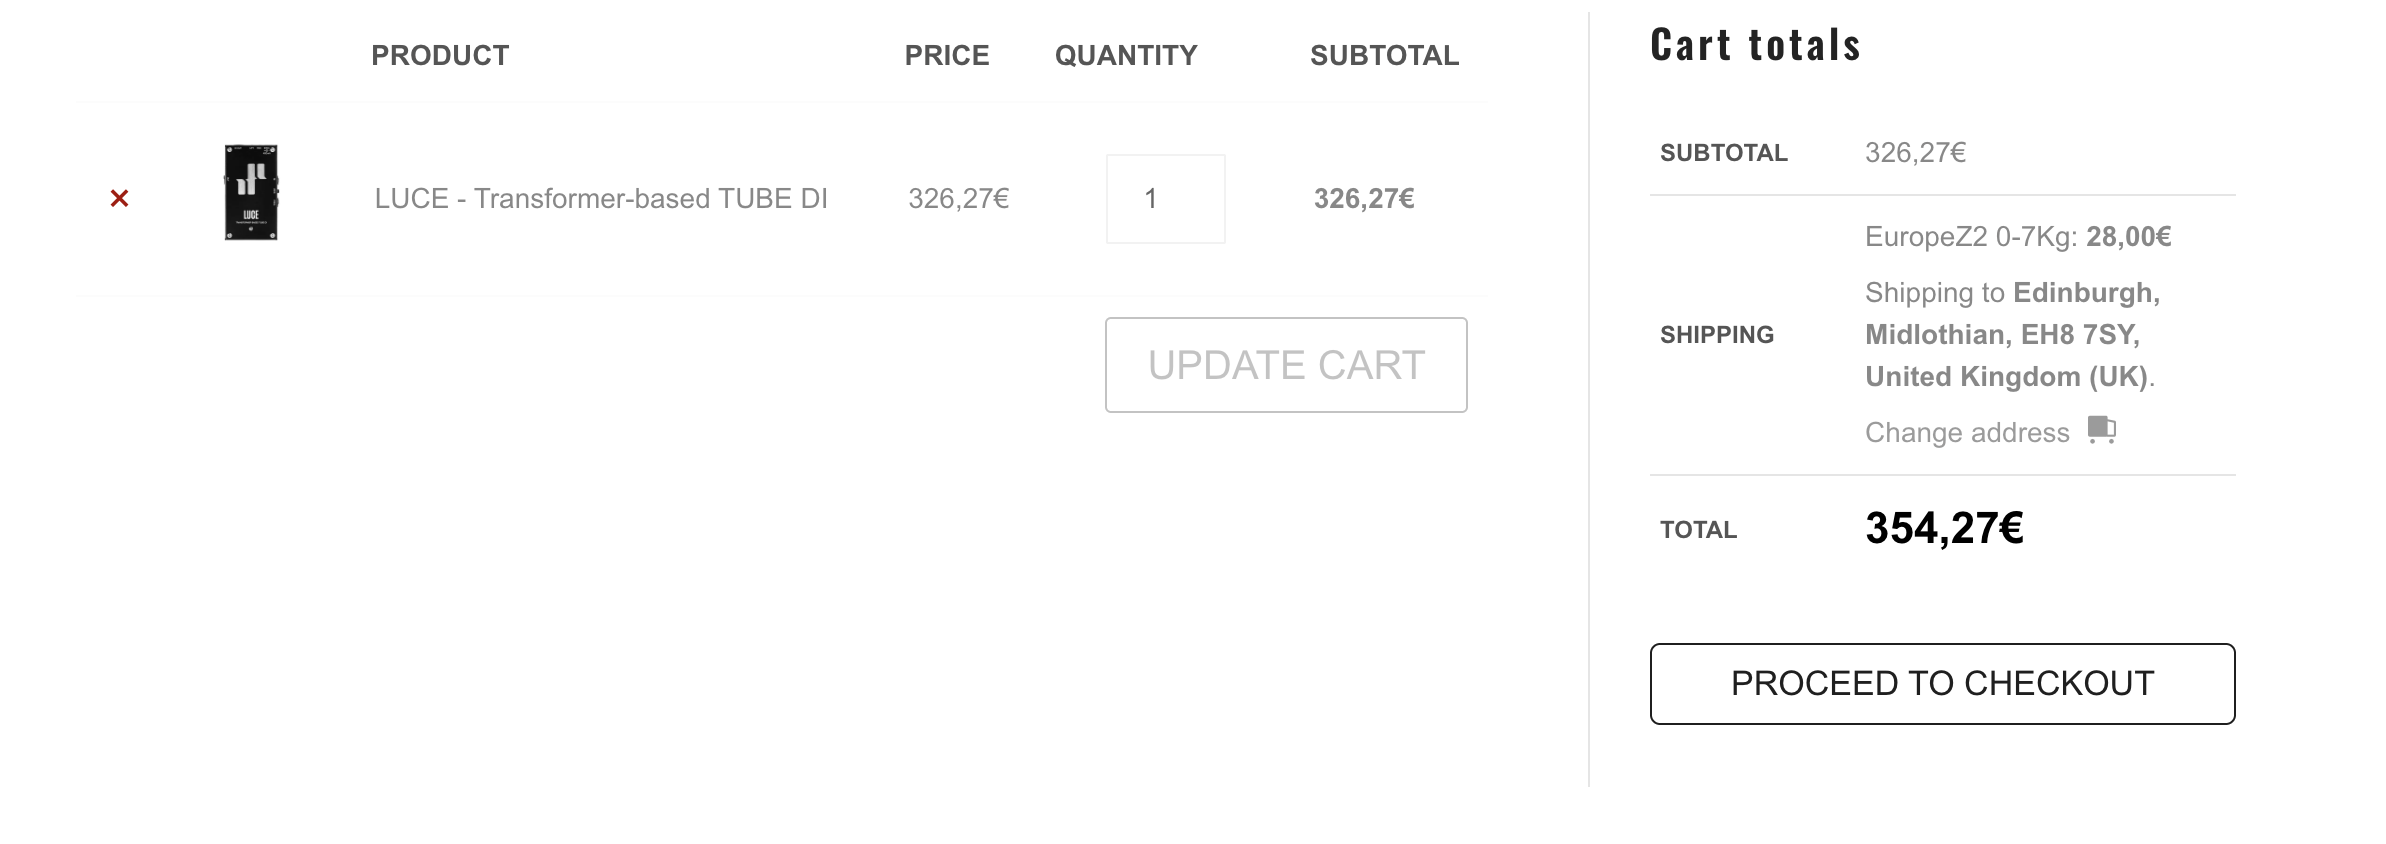
Task: Click the truck icon beside Change address
Action: pyautogui.click(x=2101, y=430)
